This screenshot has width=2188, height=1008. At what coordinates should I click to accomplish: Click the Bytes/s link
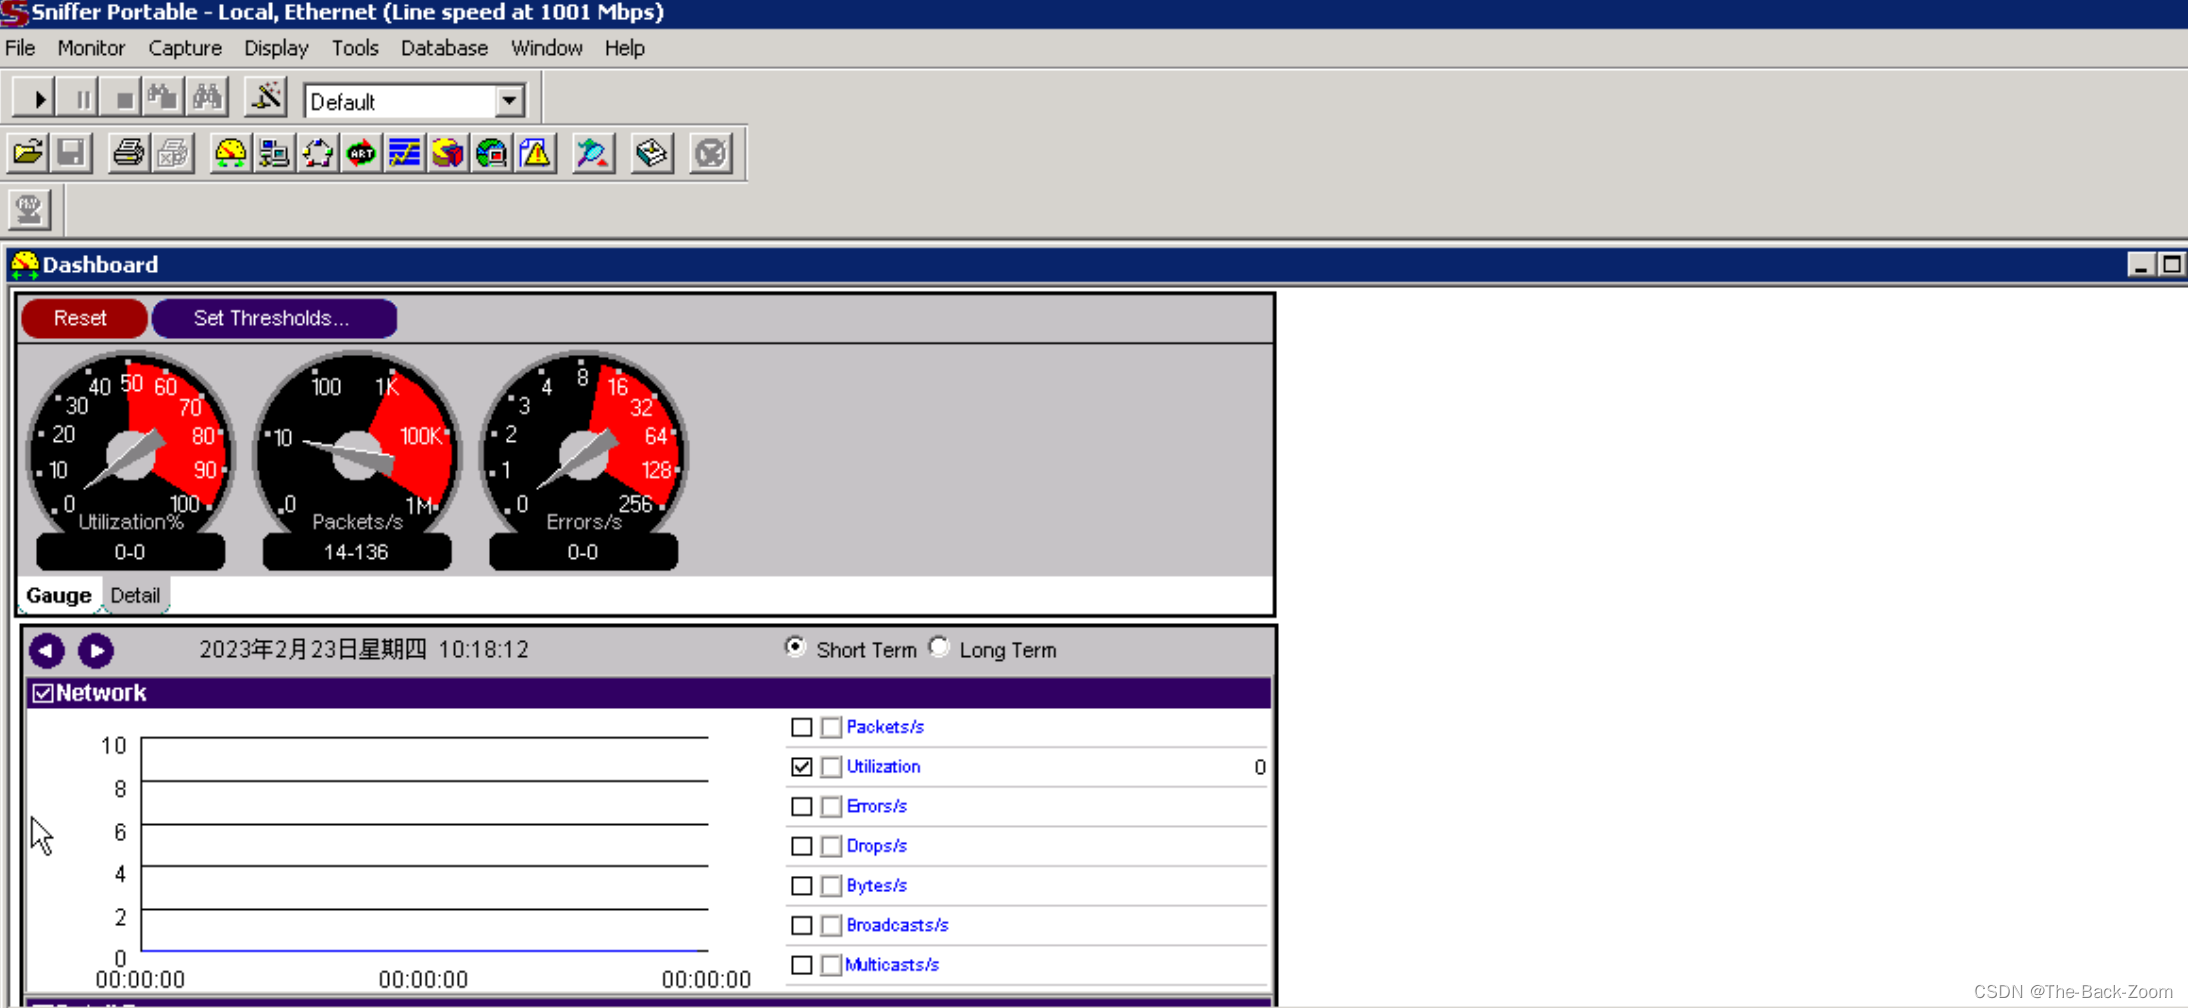tap(876, 886)
